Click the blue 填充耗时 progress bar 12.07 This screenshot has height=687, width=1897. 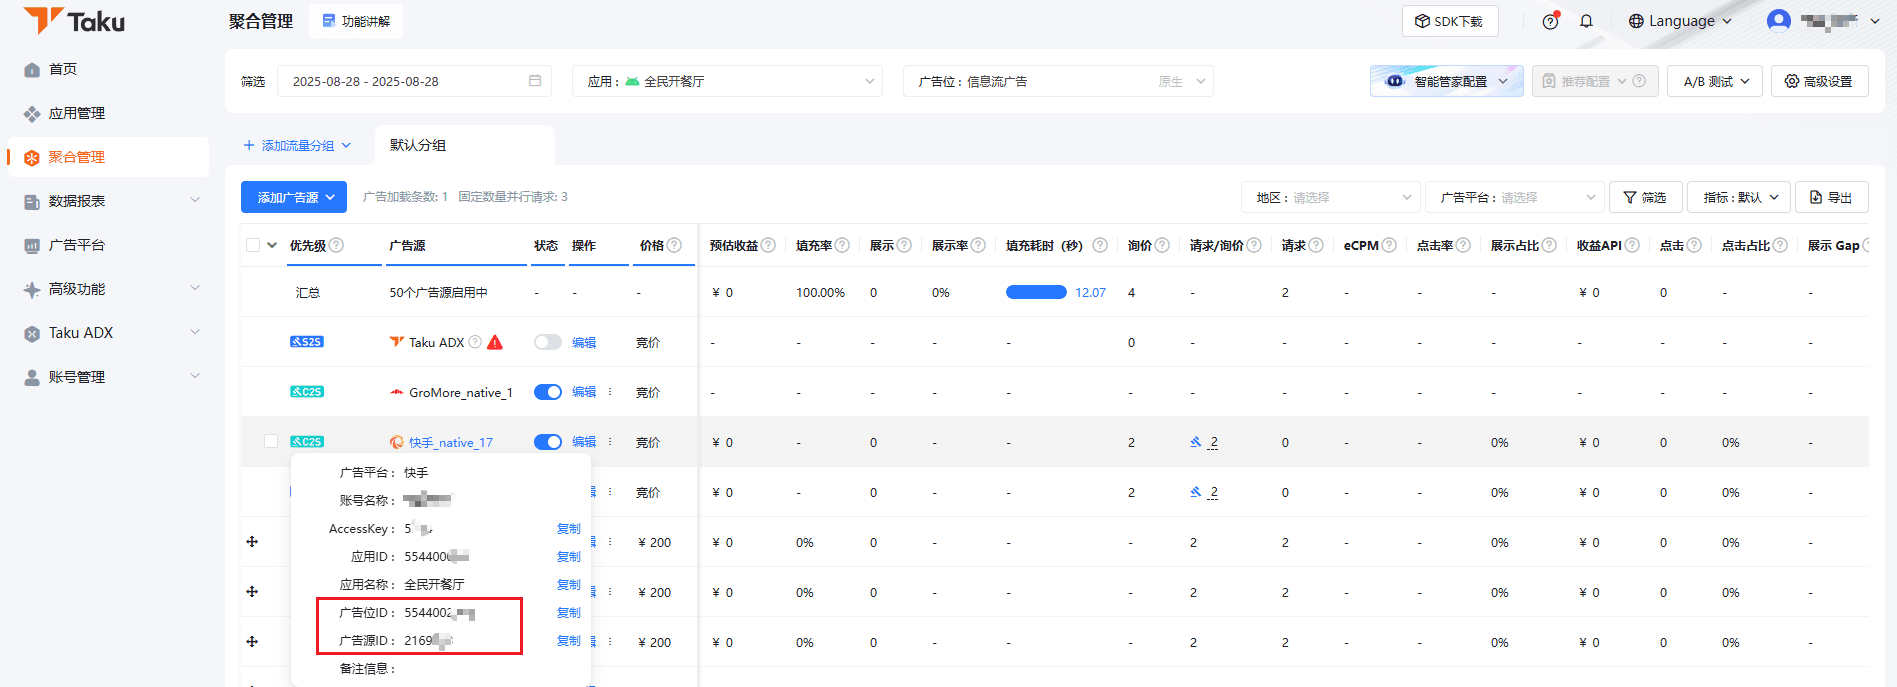point(1036,292)
